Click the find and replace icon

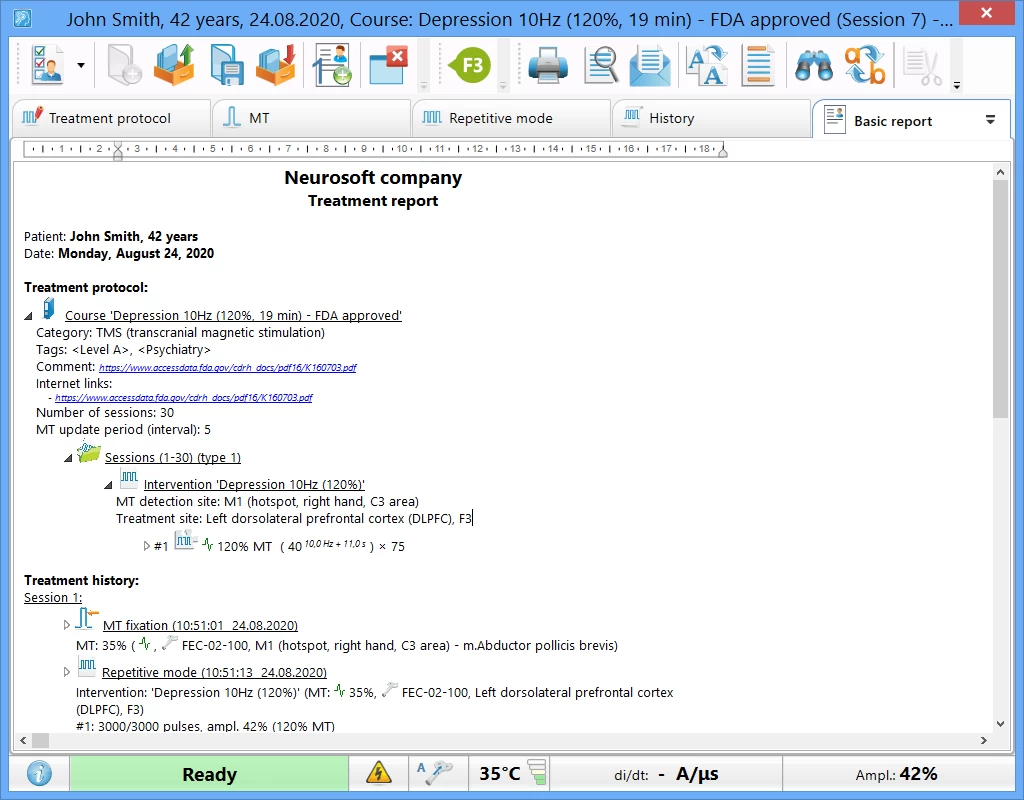point(865,66)
